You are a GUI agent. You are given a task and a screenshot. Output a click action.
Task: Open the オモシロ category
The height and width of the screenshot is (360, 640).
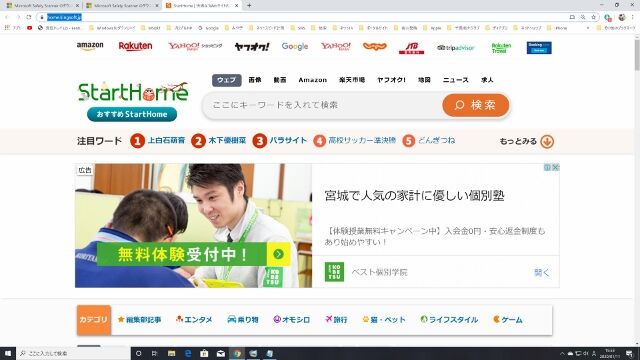tap(291, 320)
